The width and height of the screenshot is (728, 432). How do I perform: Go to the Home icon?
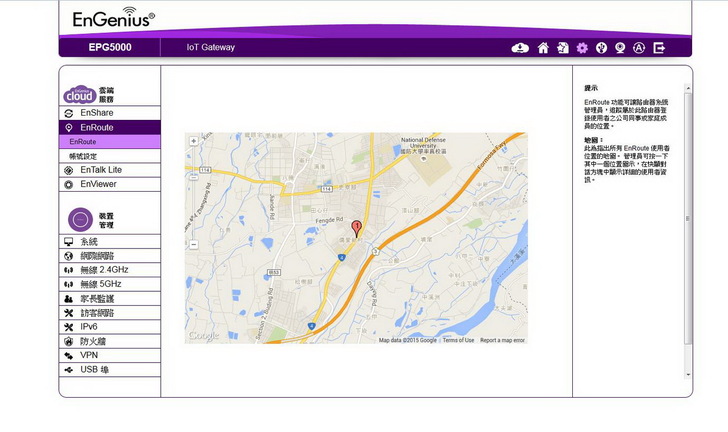543,47
